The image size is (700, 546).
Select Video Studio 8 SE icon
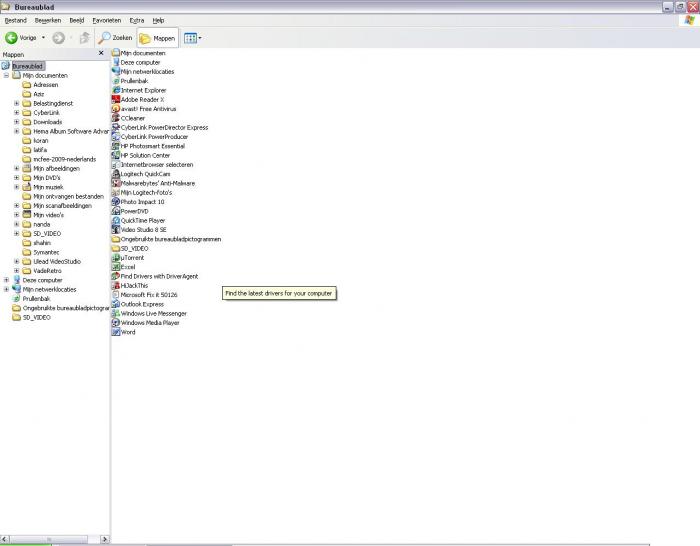point(116,230)
